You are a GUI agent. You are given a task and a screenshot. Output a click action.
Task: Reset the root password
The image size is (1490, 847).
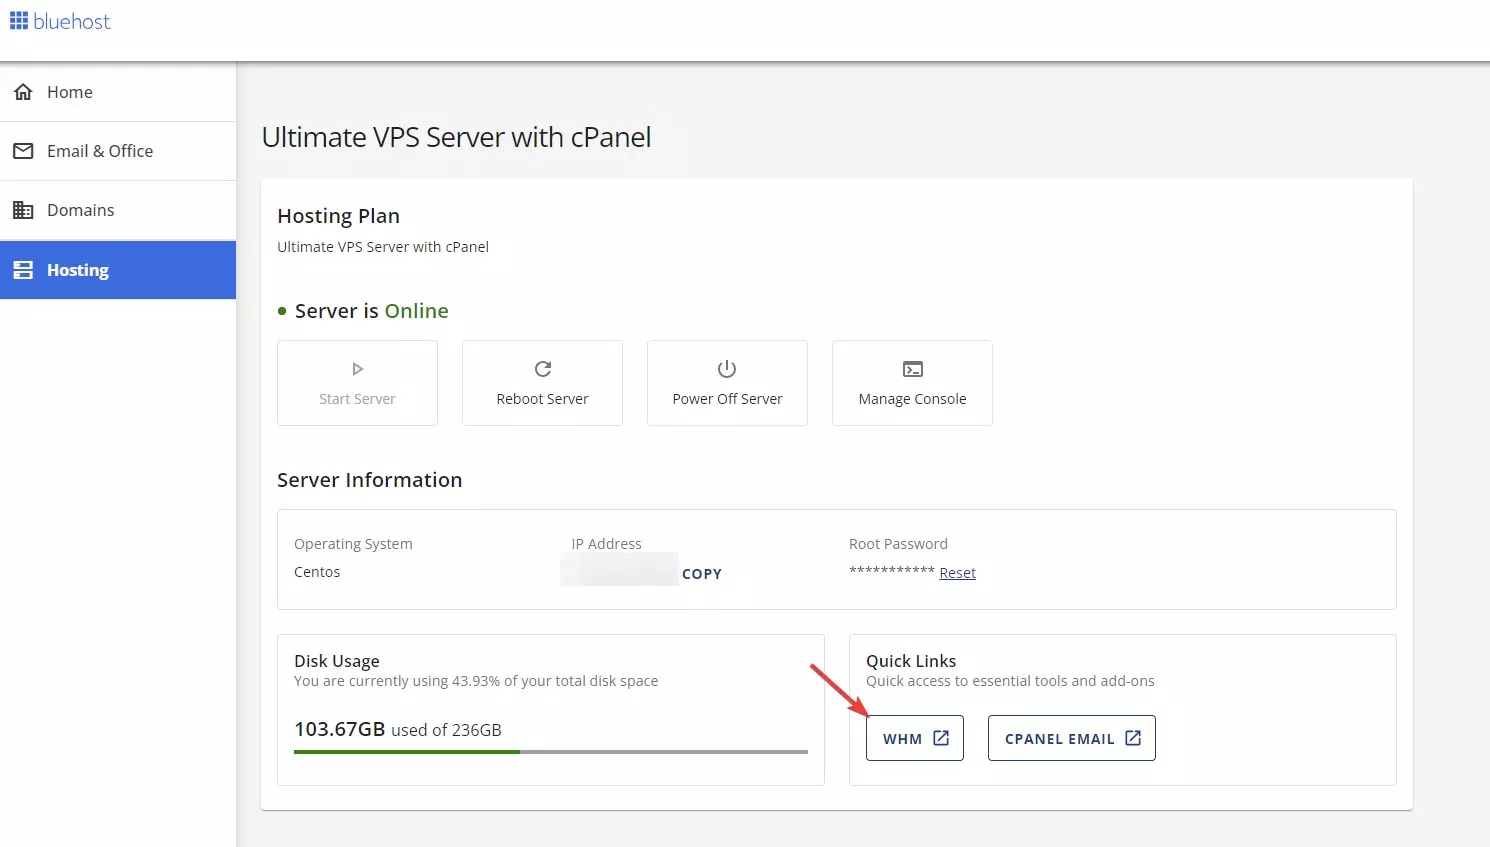point(957,573)
